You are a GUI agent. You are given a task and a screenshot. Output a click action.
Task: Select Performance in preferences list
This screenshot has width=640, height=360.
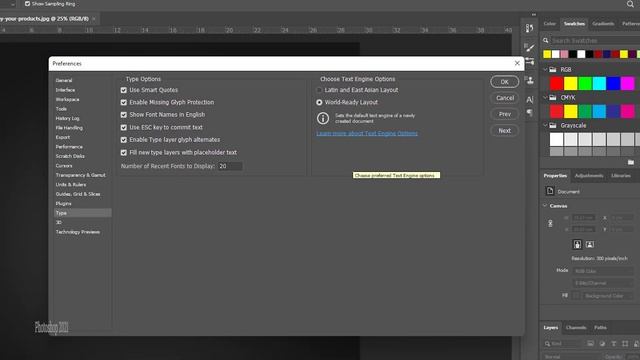(69, 147)
